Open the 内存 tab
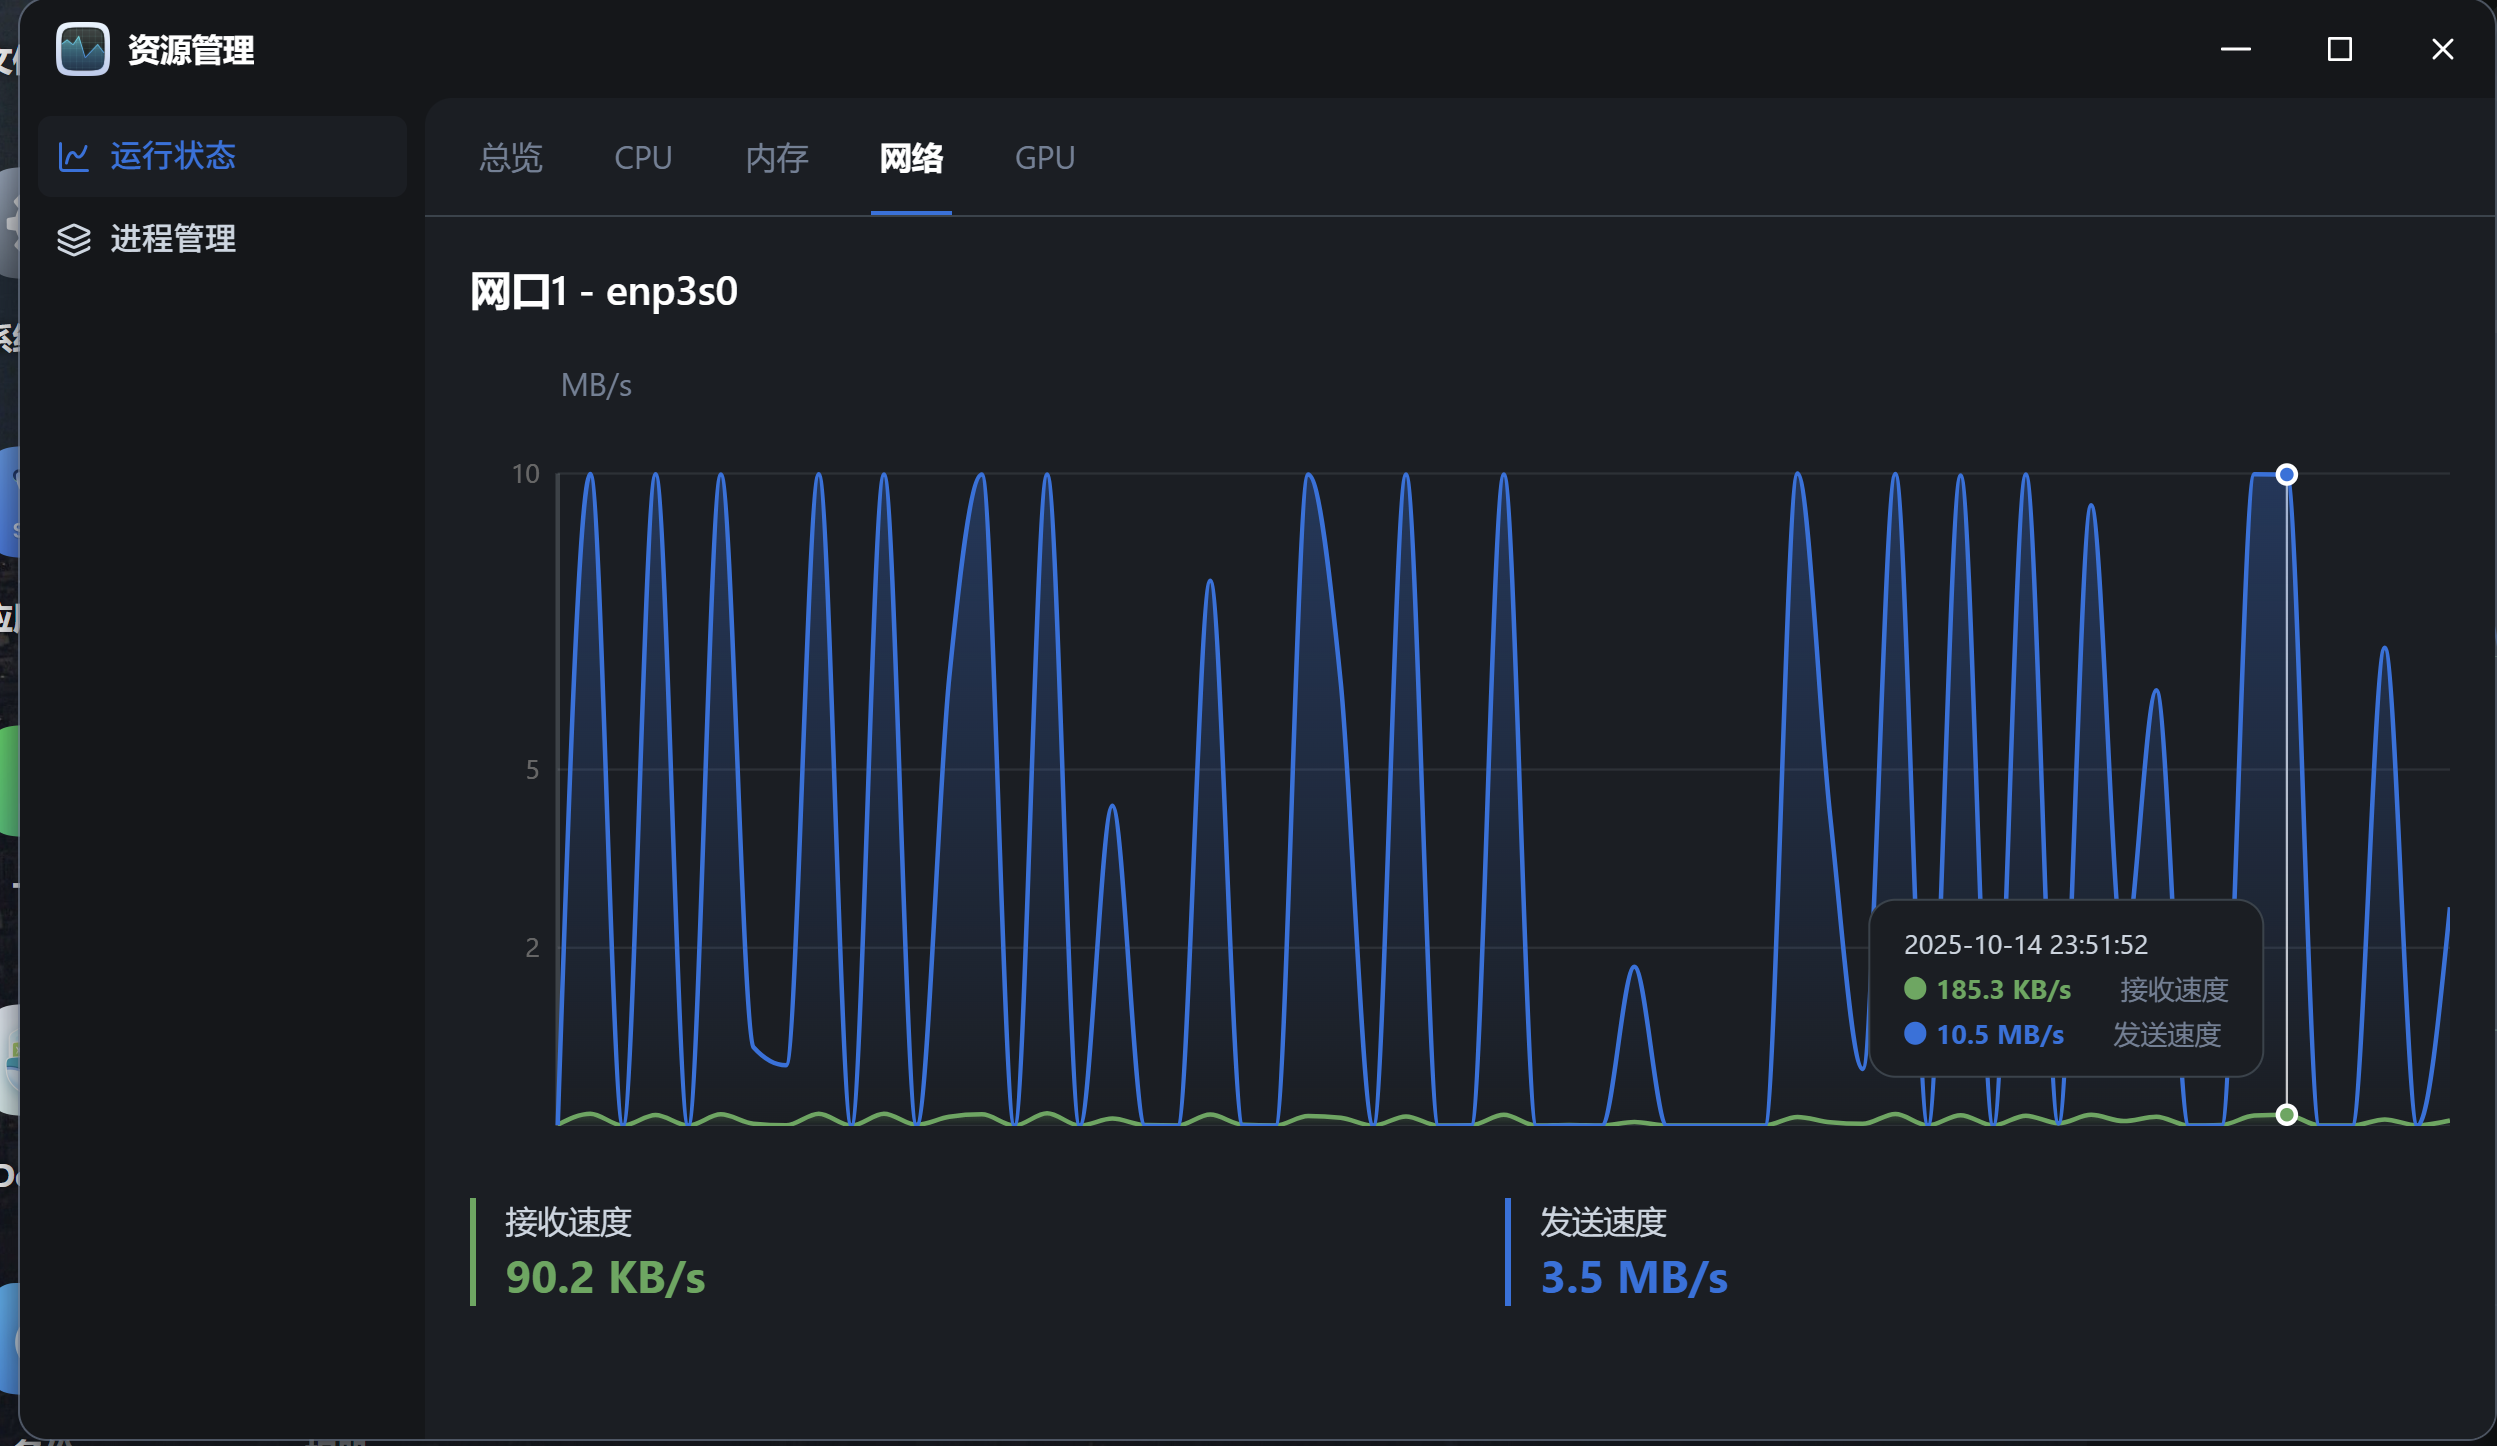2497x1446 pixels. point(777,158)
